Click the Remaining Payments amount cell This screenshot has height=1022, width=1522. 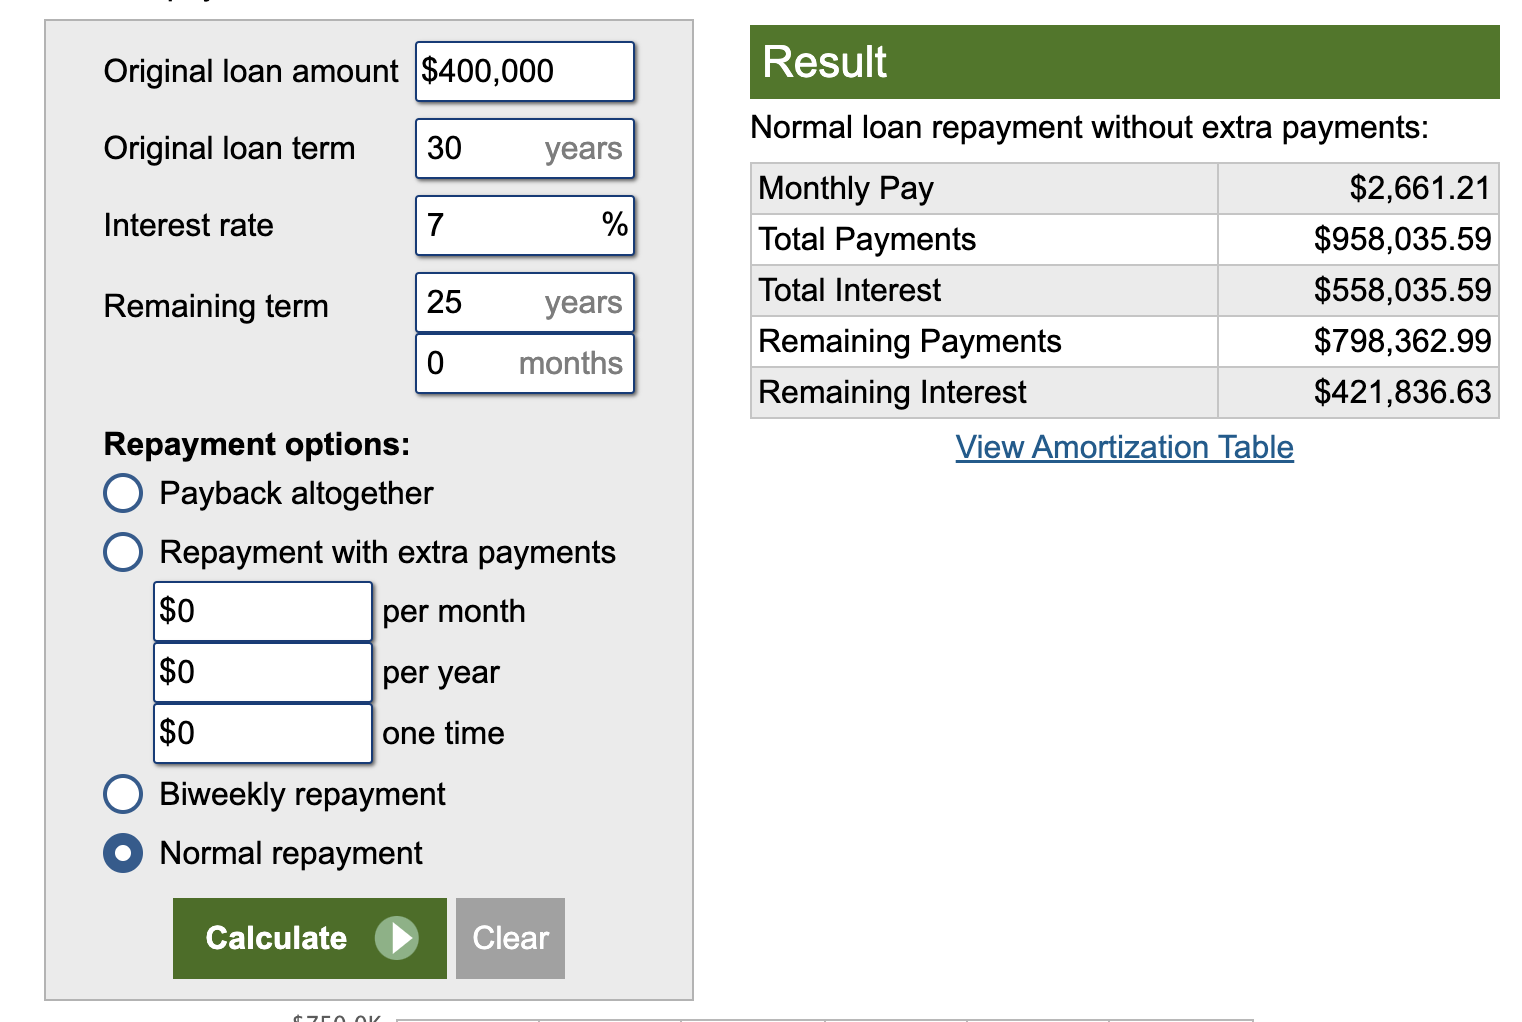point(1402,341)
